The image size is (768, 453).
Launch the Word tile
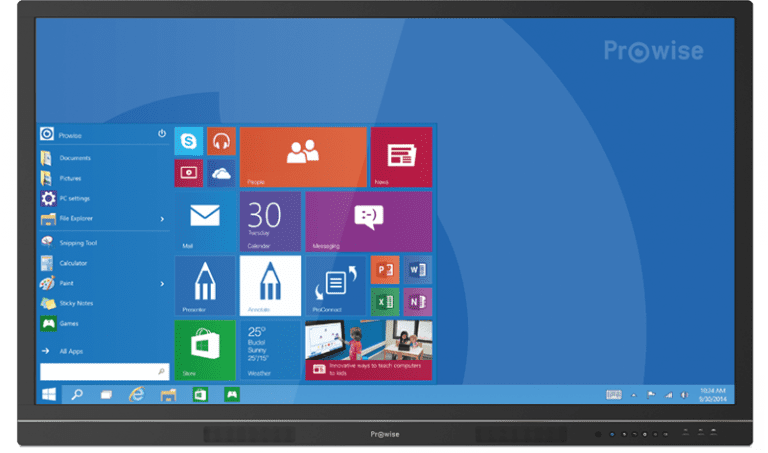(x=417, y=269)
